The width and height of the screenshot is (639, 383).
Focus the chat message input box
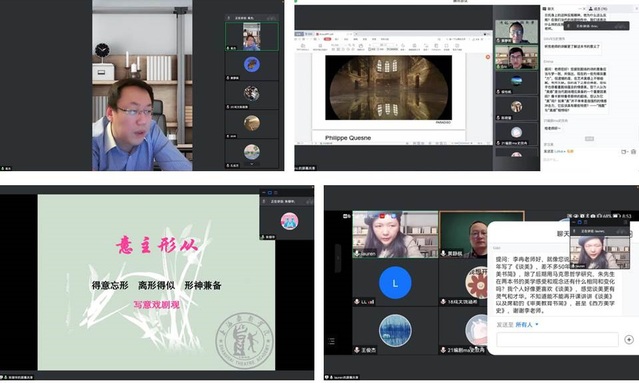pos(557,339)
